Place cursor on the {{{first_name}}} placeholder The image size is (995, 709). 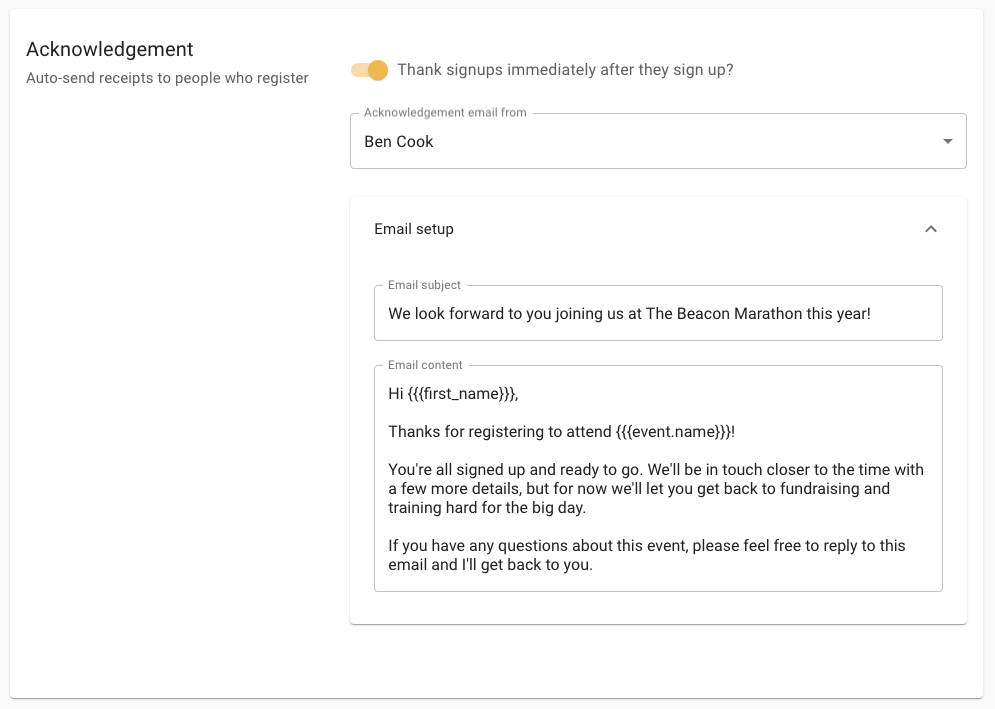(462, 394)
